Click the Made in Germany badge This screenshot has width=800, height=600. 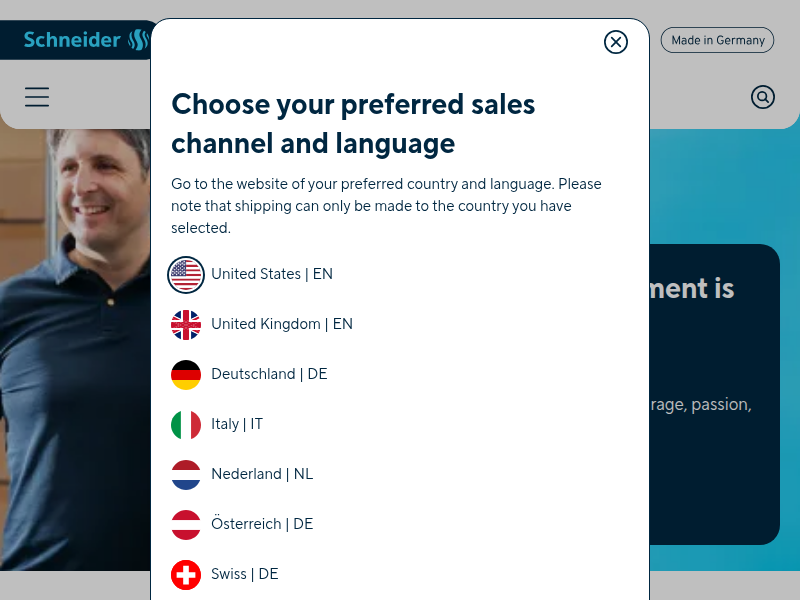pos(717,40)
